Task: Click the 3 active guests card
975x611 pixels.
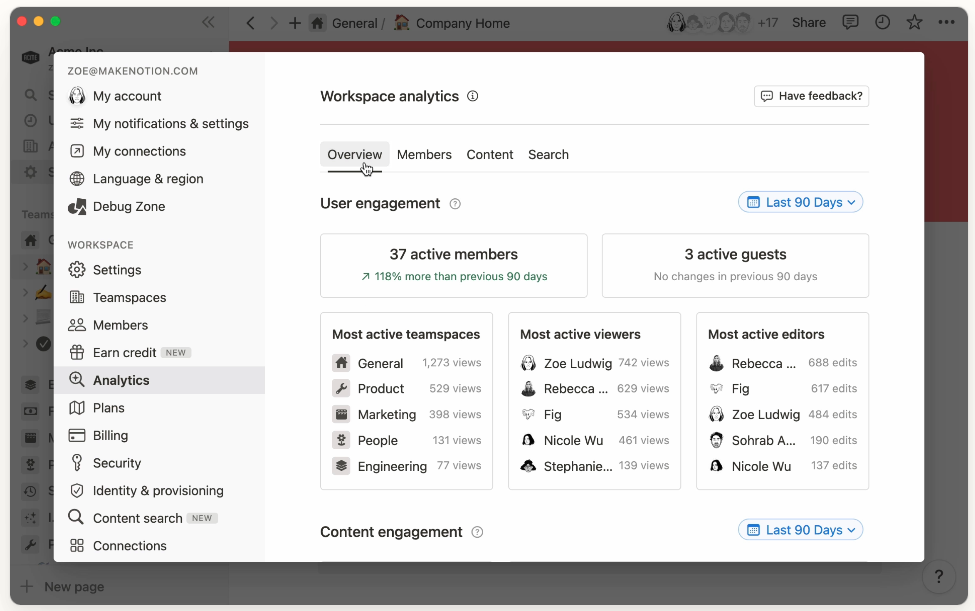Action: point(735,265)
